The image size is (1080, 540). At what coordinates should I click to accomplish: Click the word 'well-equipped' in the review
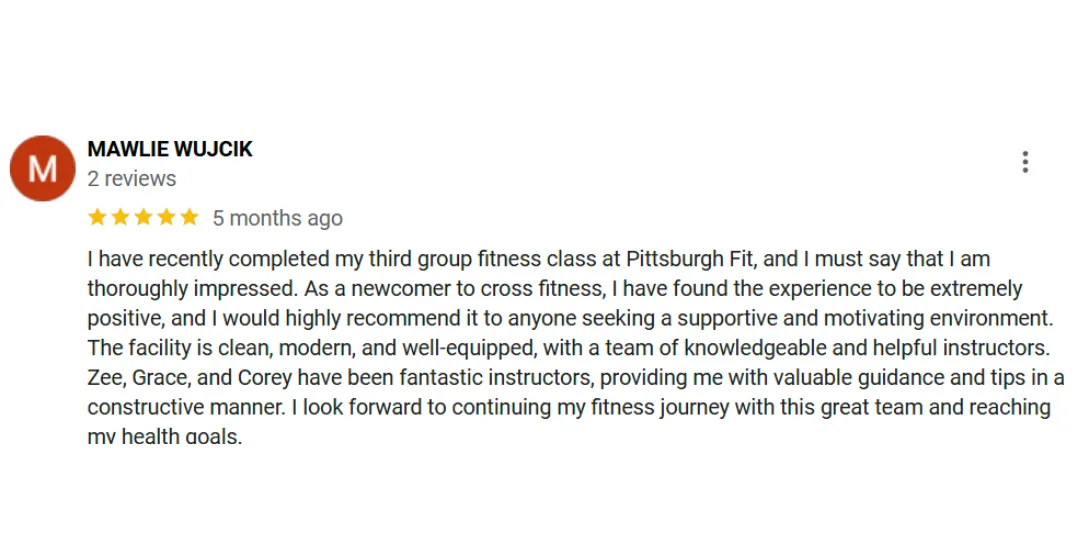[468, 349]
